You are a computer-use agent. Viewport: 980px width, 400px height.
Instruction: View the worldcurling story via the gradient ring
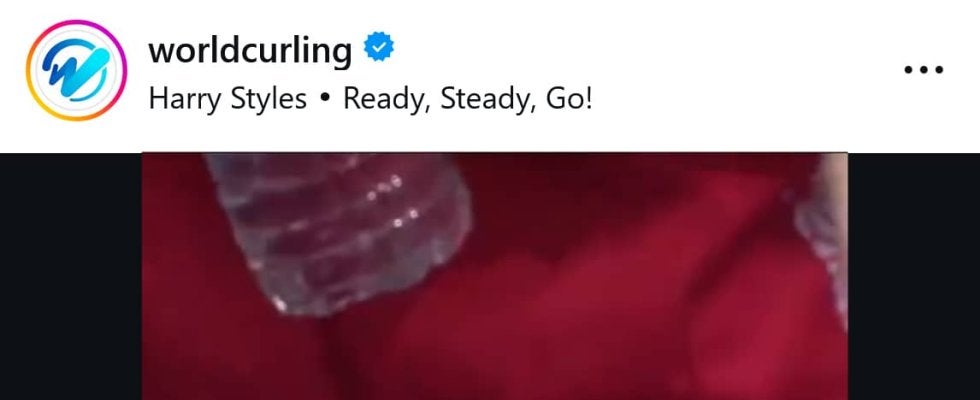point(76,70)
